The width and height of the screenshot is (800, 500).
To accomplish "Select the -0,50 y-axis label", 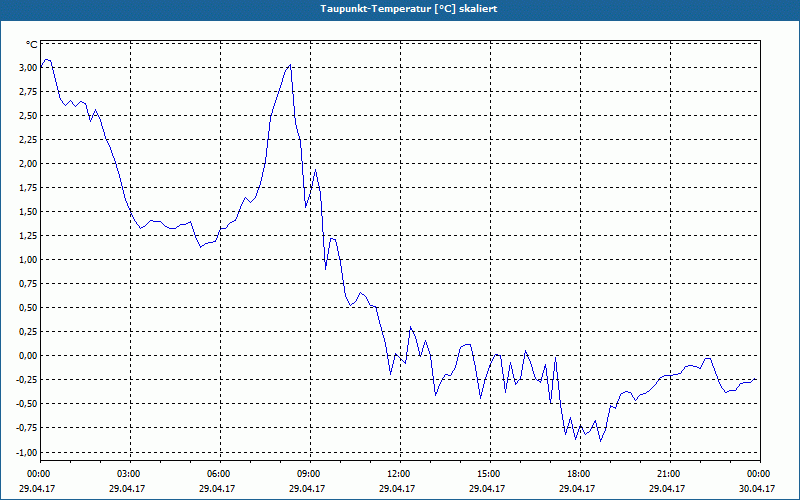I will [27, 403].
